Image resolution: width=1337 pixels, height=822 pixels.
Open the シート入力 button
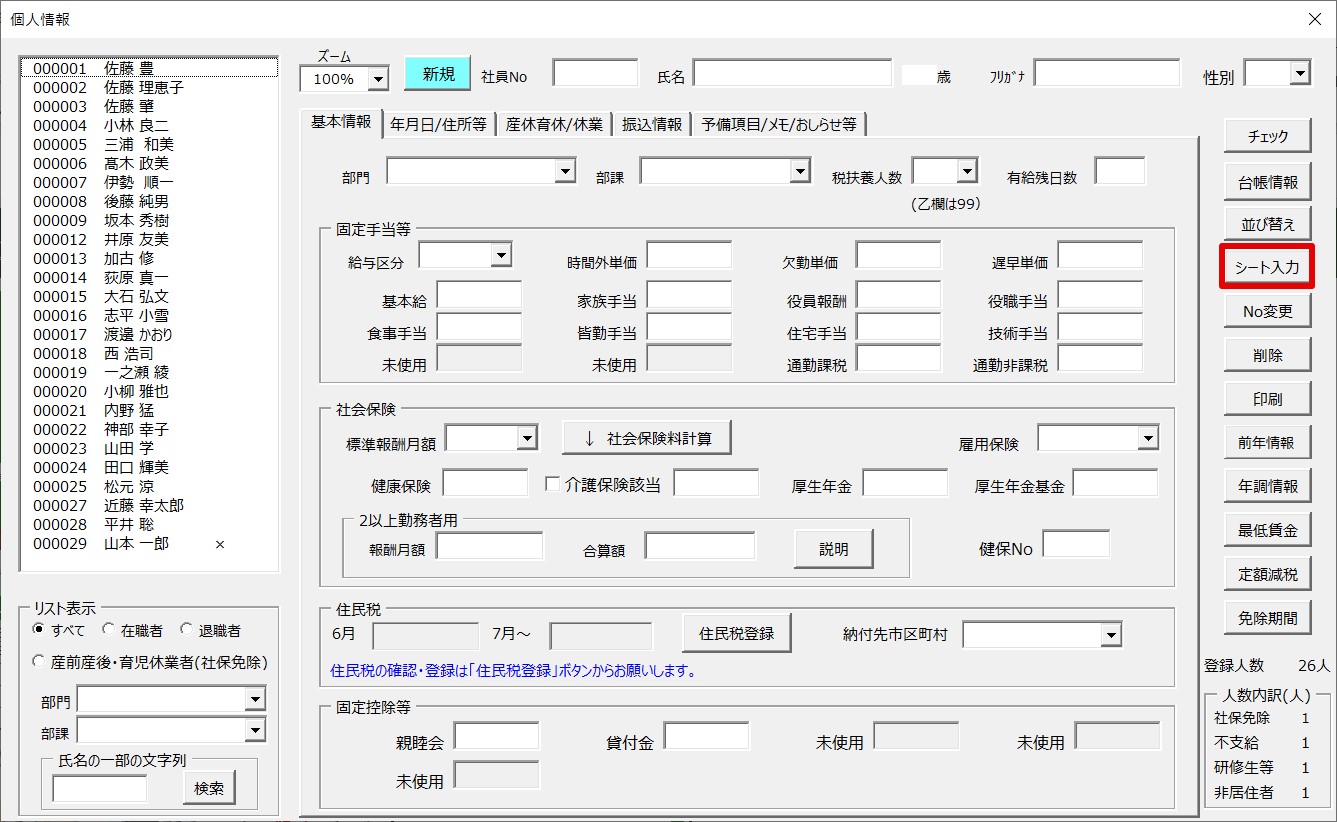(x=1267, y=267)
